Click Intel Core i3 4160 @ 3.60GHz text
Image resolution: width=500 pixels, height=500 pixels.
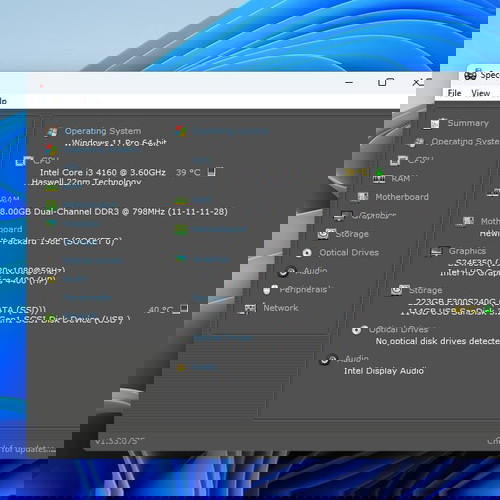(x=103, y=172)
